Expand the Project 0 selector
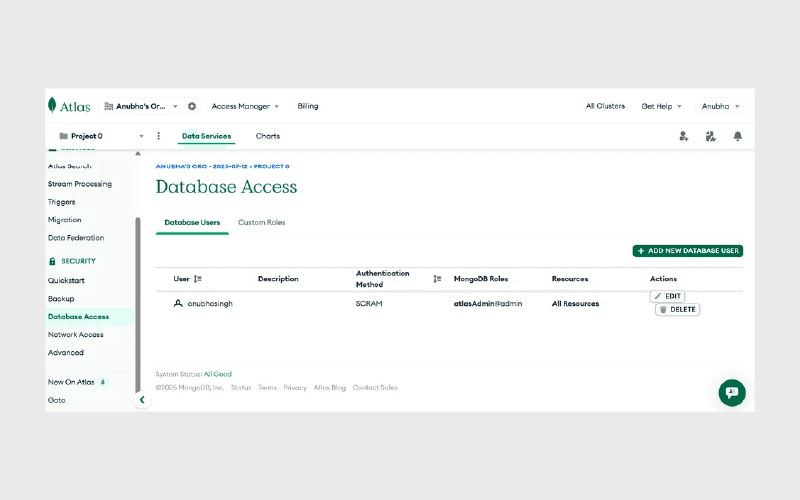This screenshot has width=800, height=500. 141,136
